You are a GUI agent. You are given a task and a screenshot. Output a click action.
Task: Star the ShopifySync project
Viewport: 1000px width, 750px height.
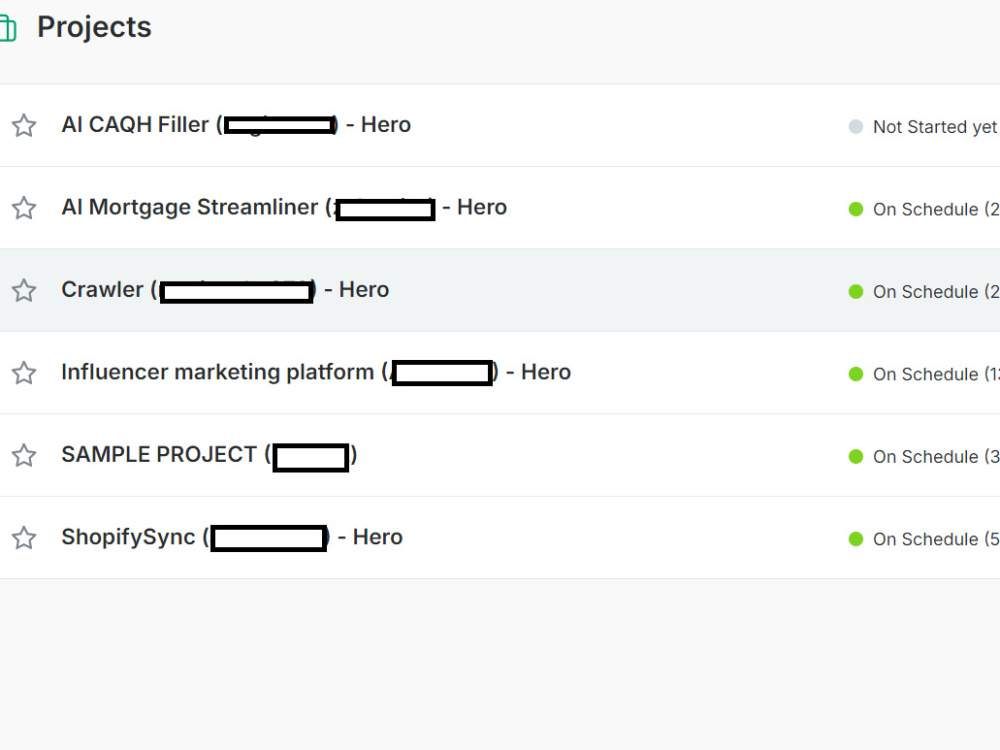24,538
